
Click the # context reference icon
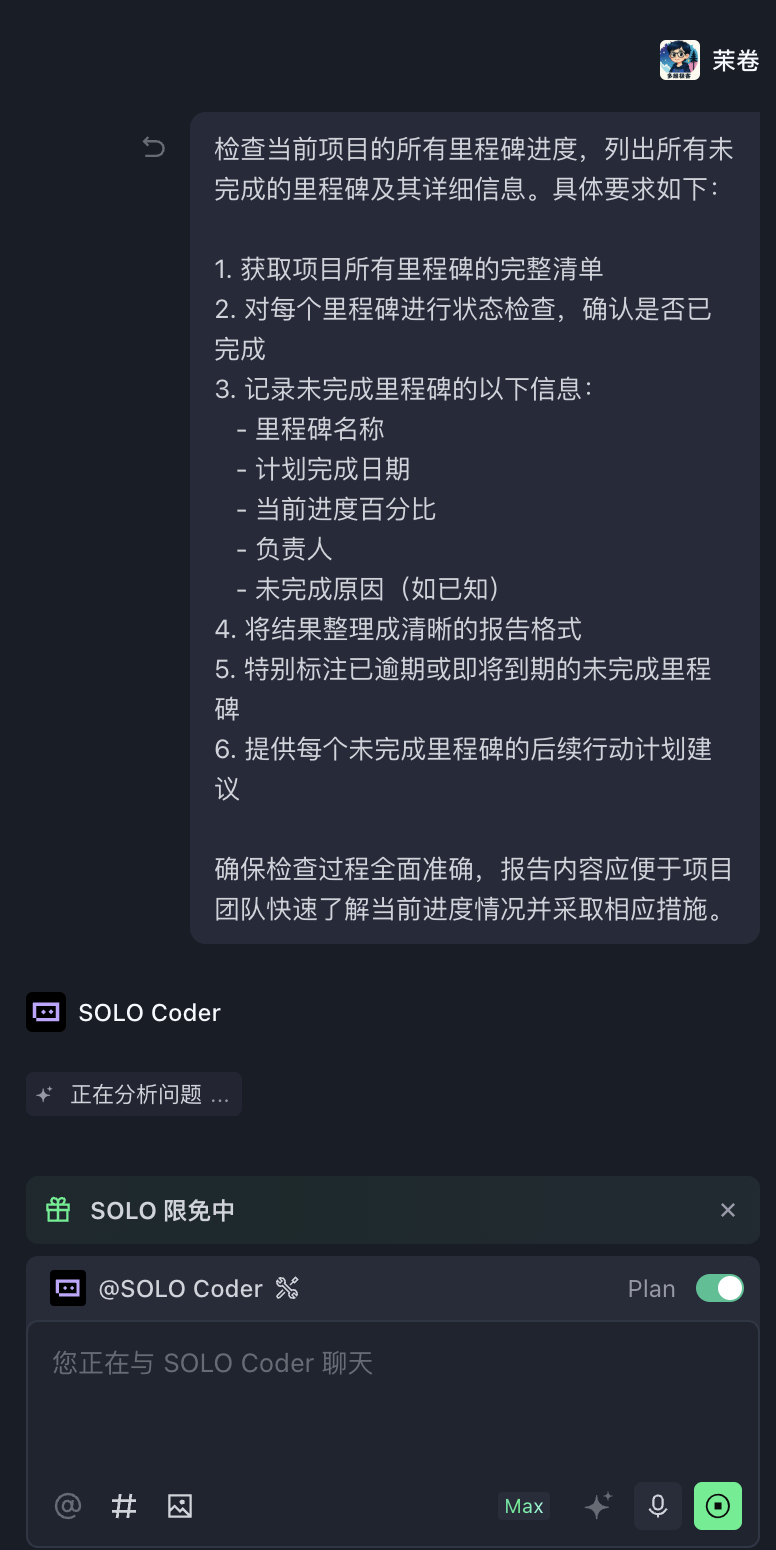click(124, 1506)
